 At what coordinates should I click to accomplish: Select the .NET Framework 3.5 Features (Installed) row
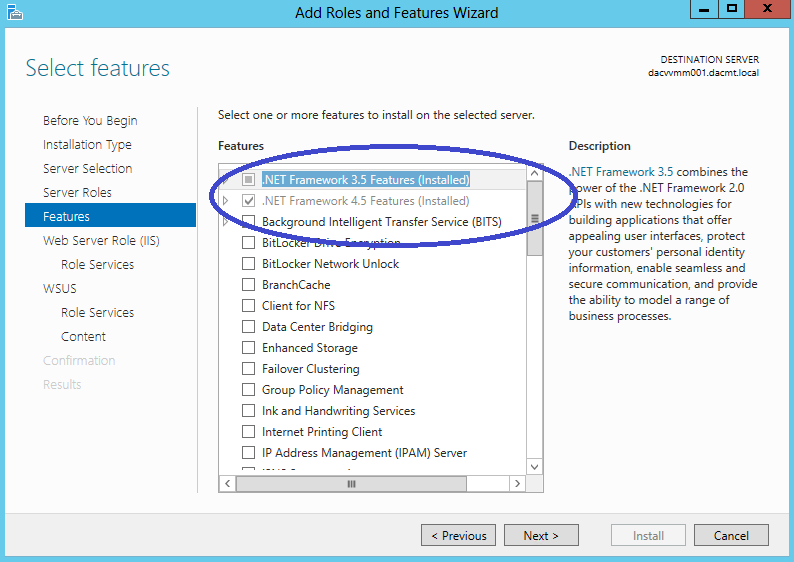(366, 180)
